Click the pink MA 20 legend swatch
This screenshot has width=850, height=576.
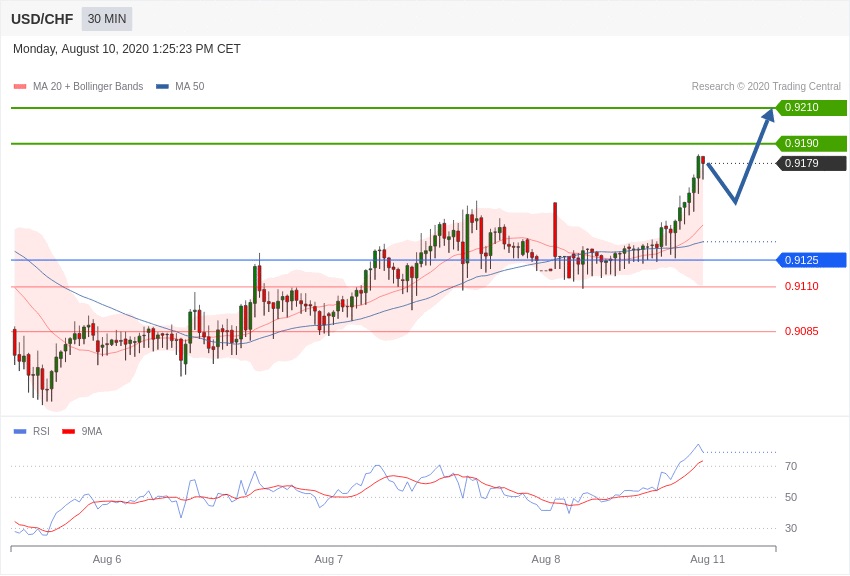(20, 86)
